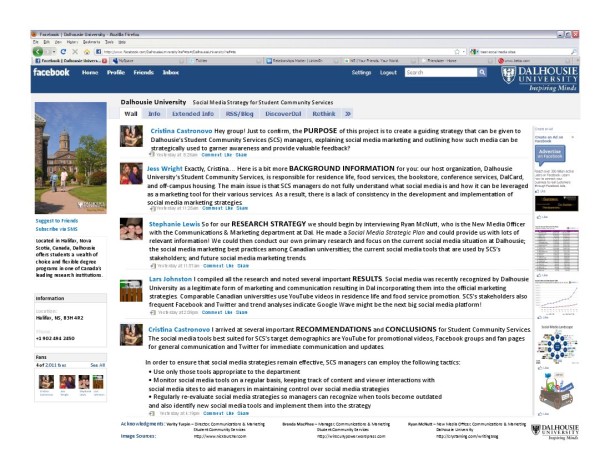The width and height of the screenshot is (610, 471).
Task: Select the Facebook Dalhousie University browser tab
Action: point(71,61)
